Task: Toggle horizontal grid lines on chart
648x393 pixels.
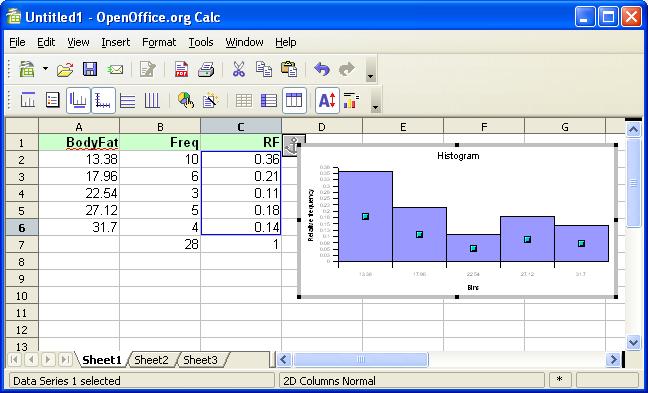Action: [x=127, y=100]
